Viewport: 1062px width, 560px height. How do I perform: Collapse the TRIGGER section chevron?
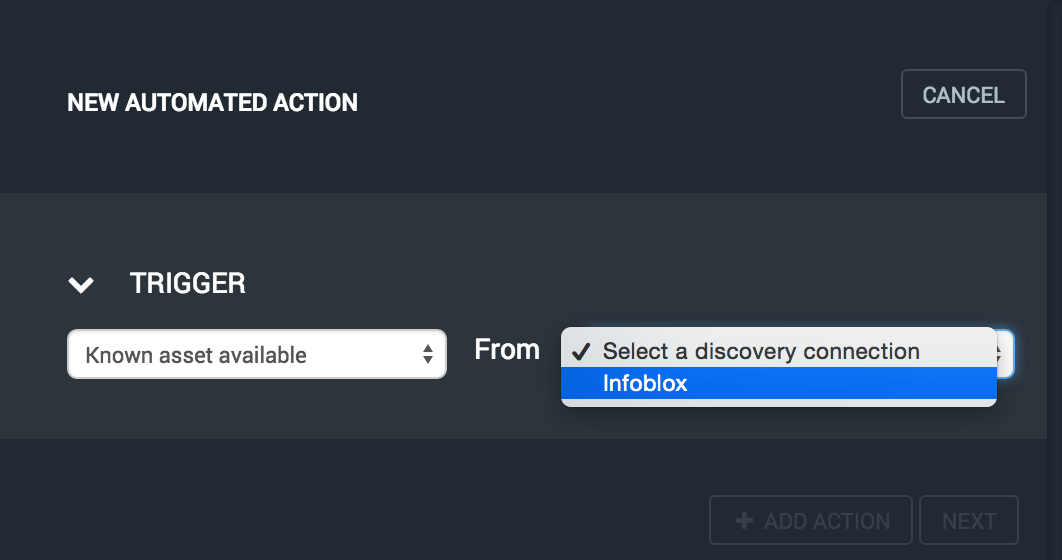pyautogui.click(x=81, y=285)
